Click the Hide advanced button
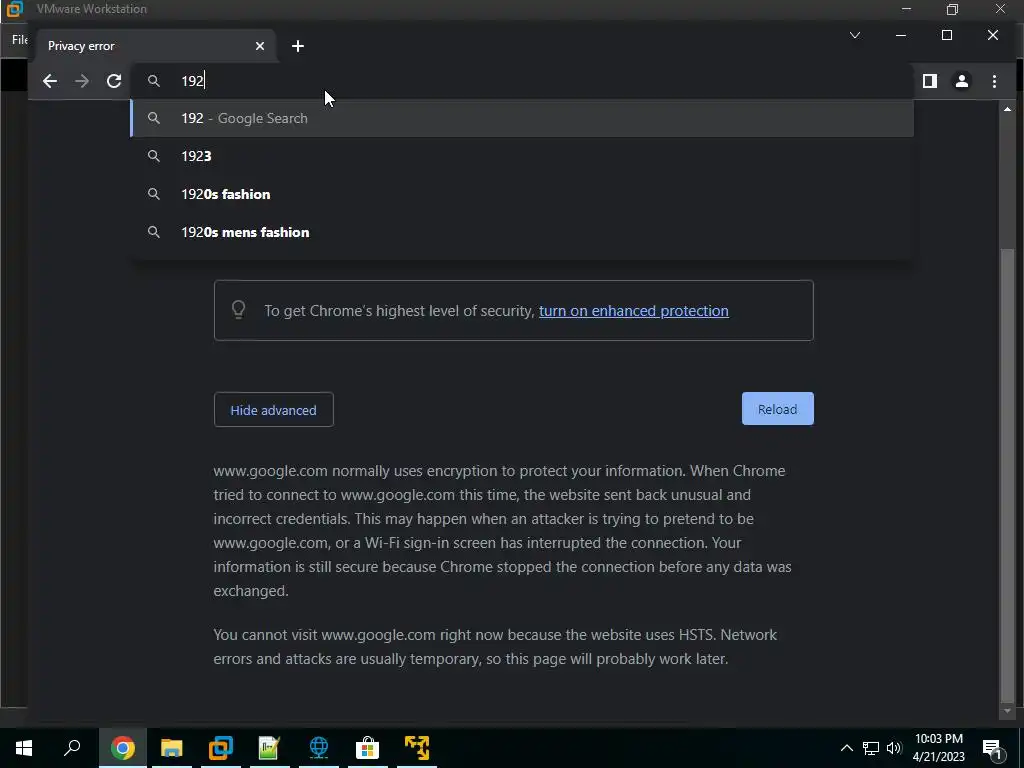Screen dimensions: 1024x768 pos(274,409)
